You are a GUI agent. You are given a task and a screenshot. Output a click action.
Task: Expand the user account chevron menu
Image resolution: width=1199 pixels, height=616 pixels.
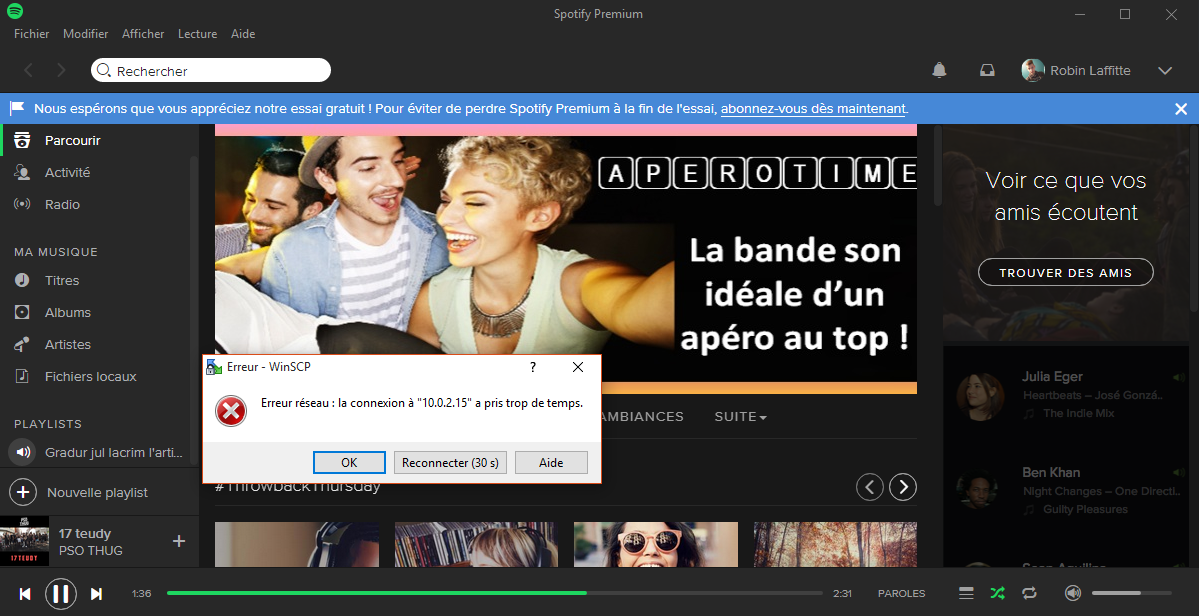pos(1165,70)
